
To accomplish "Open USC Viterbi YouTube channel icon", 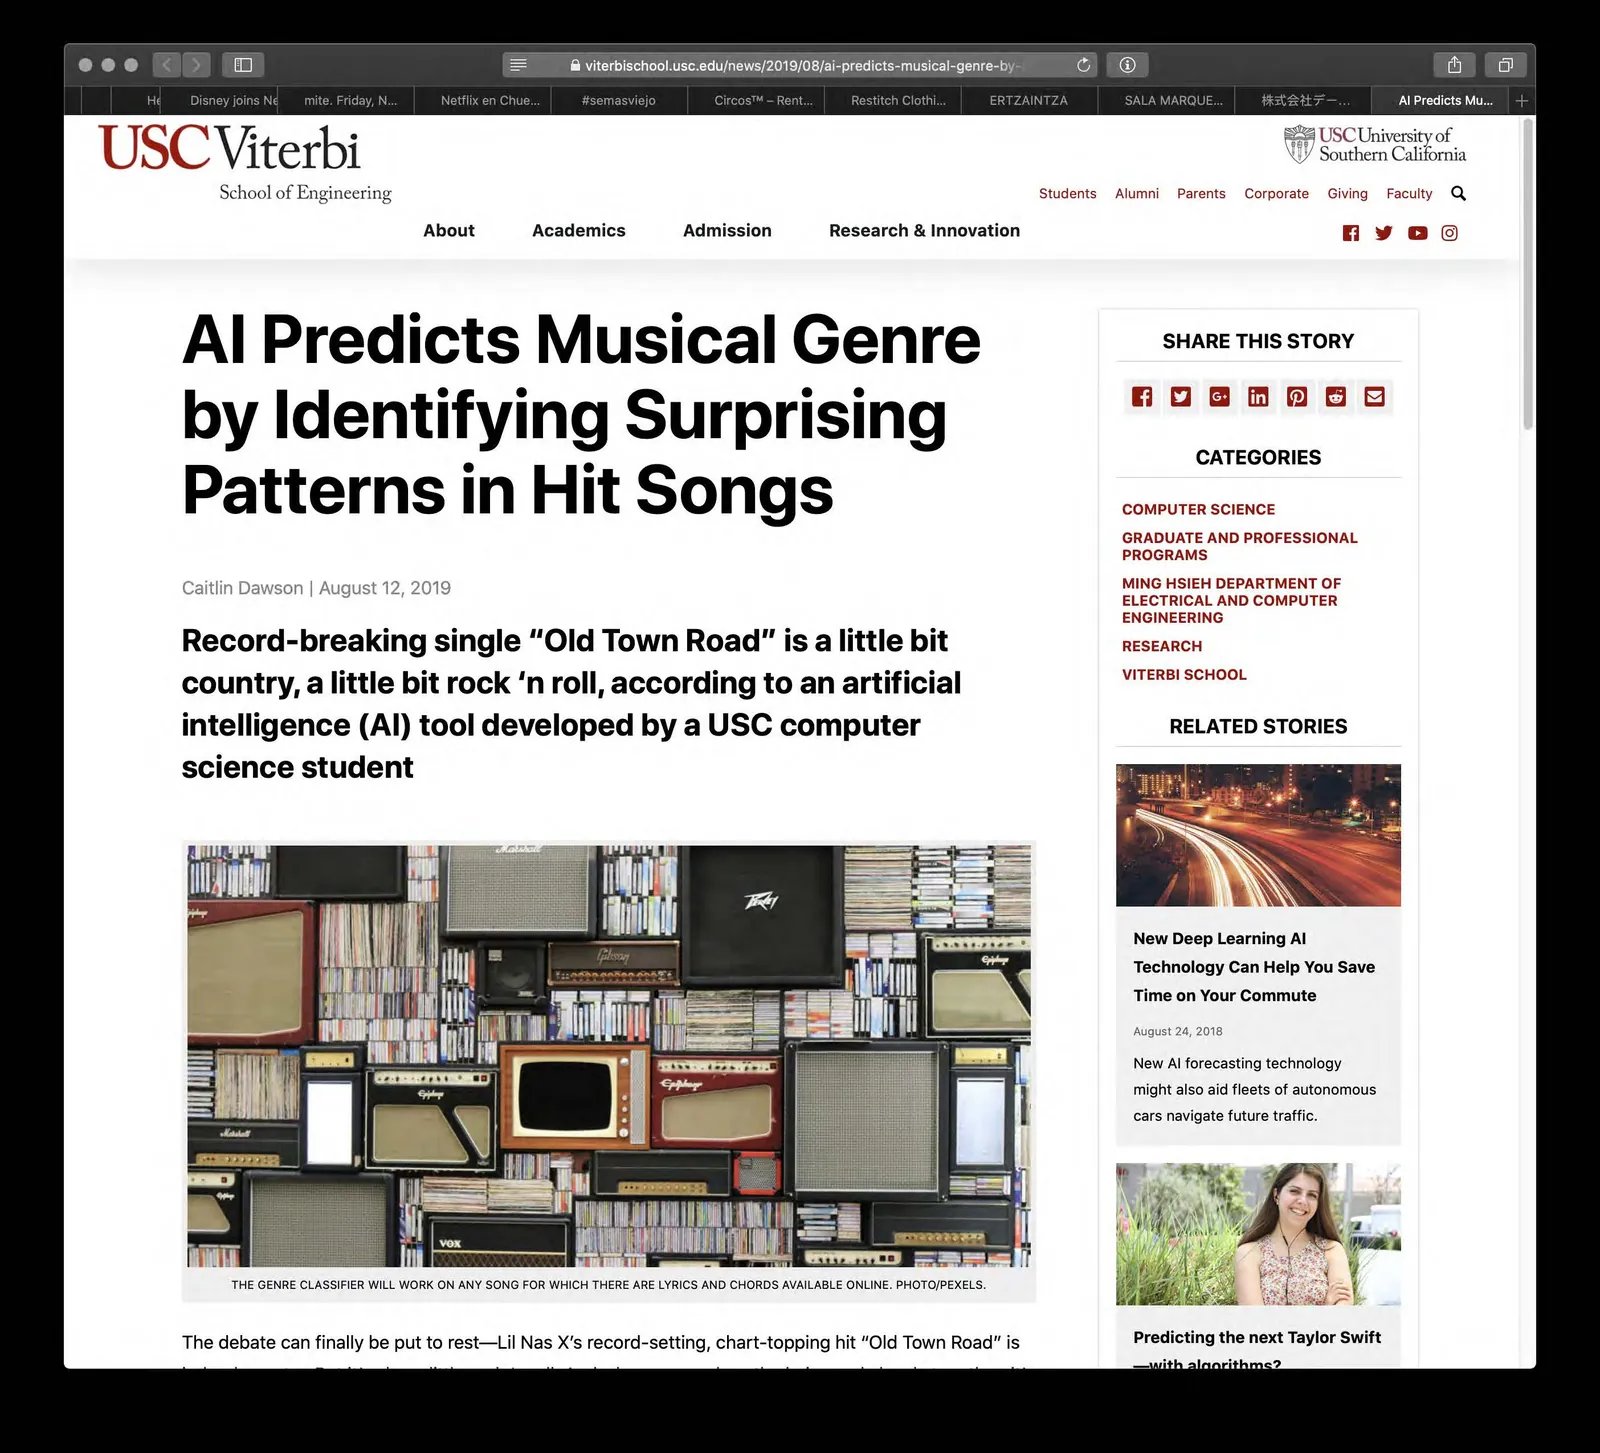I will [x=1417, y=233].
